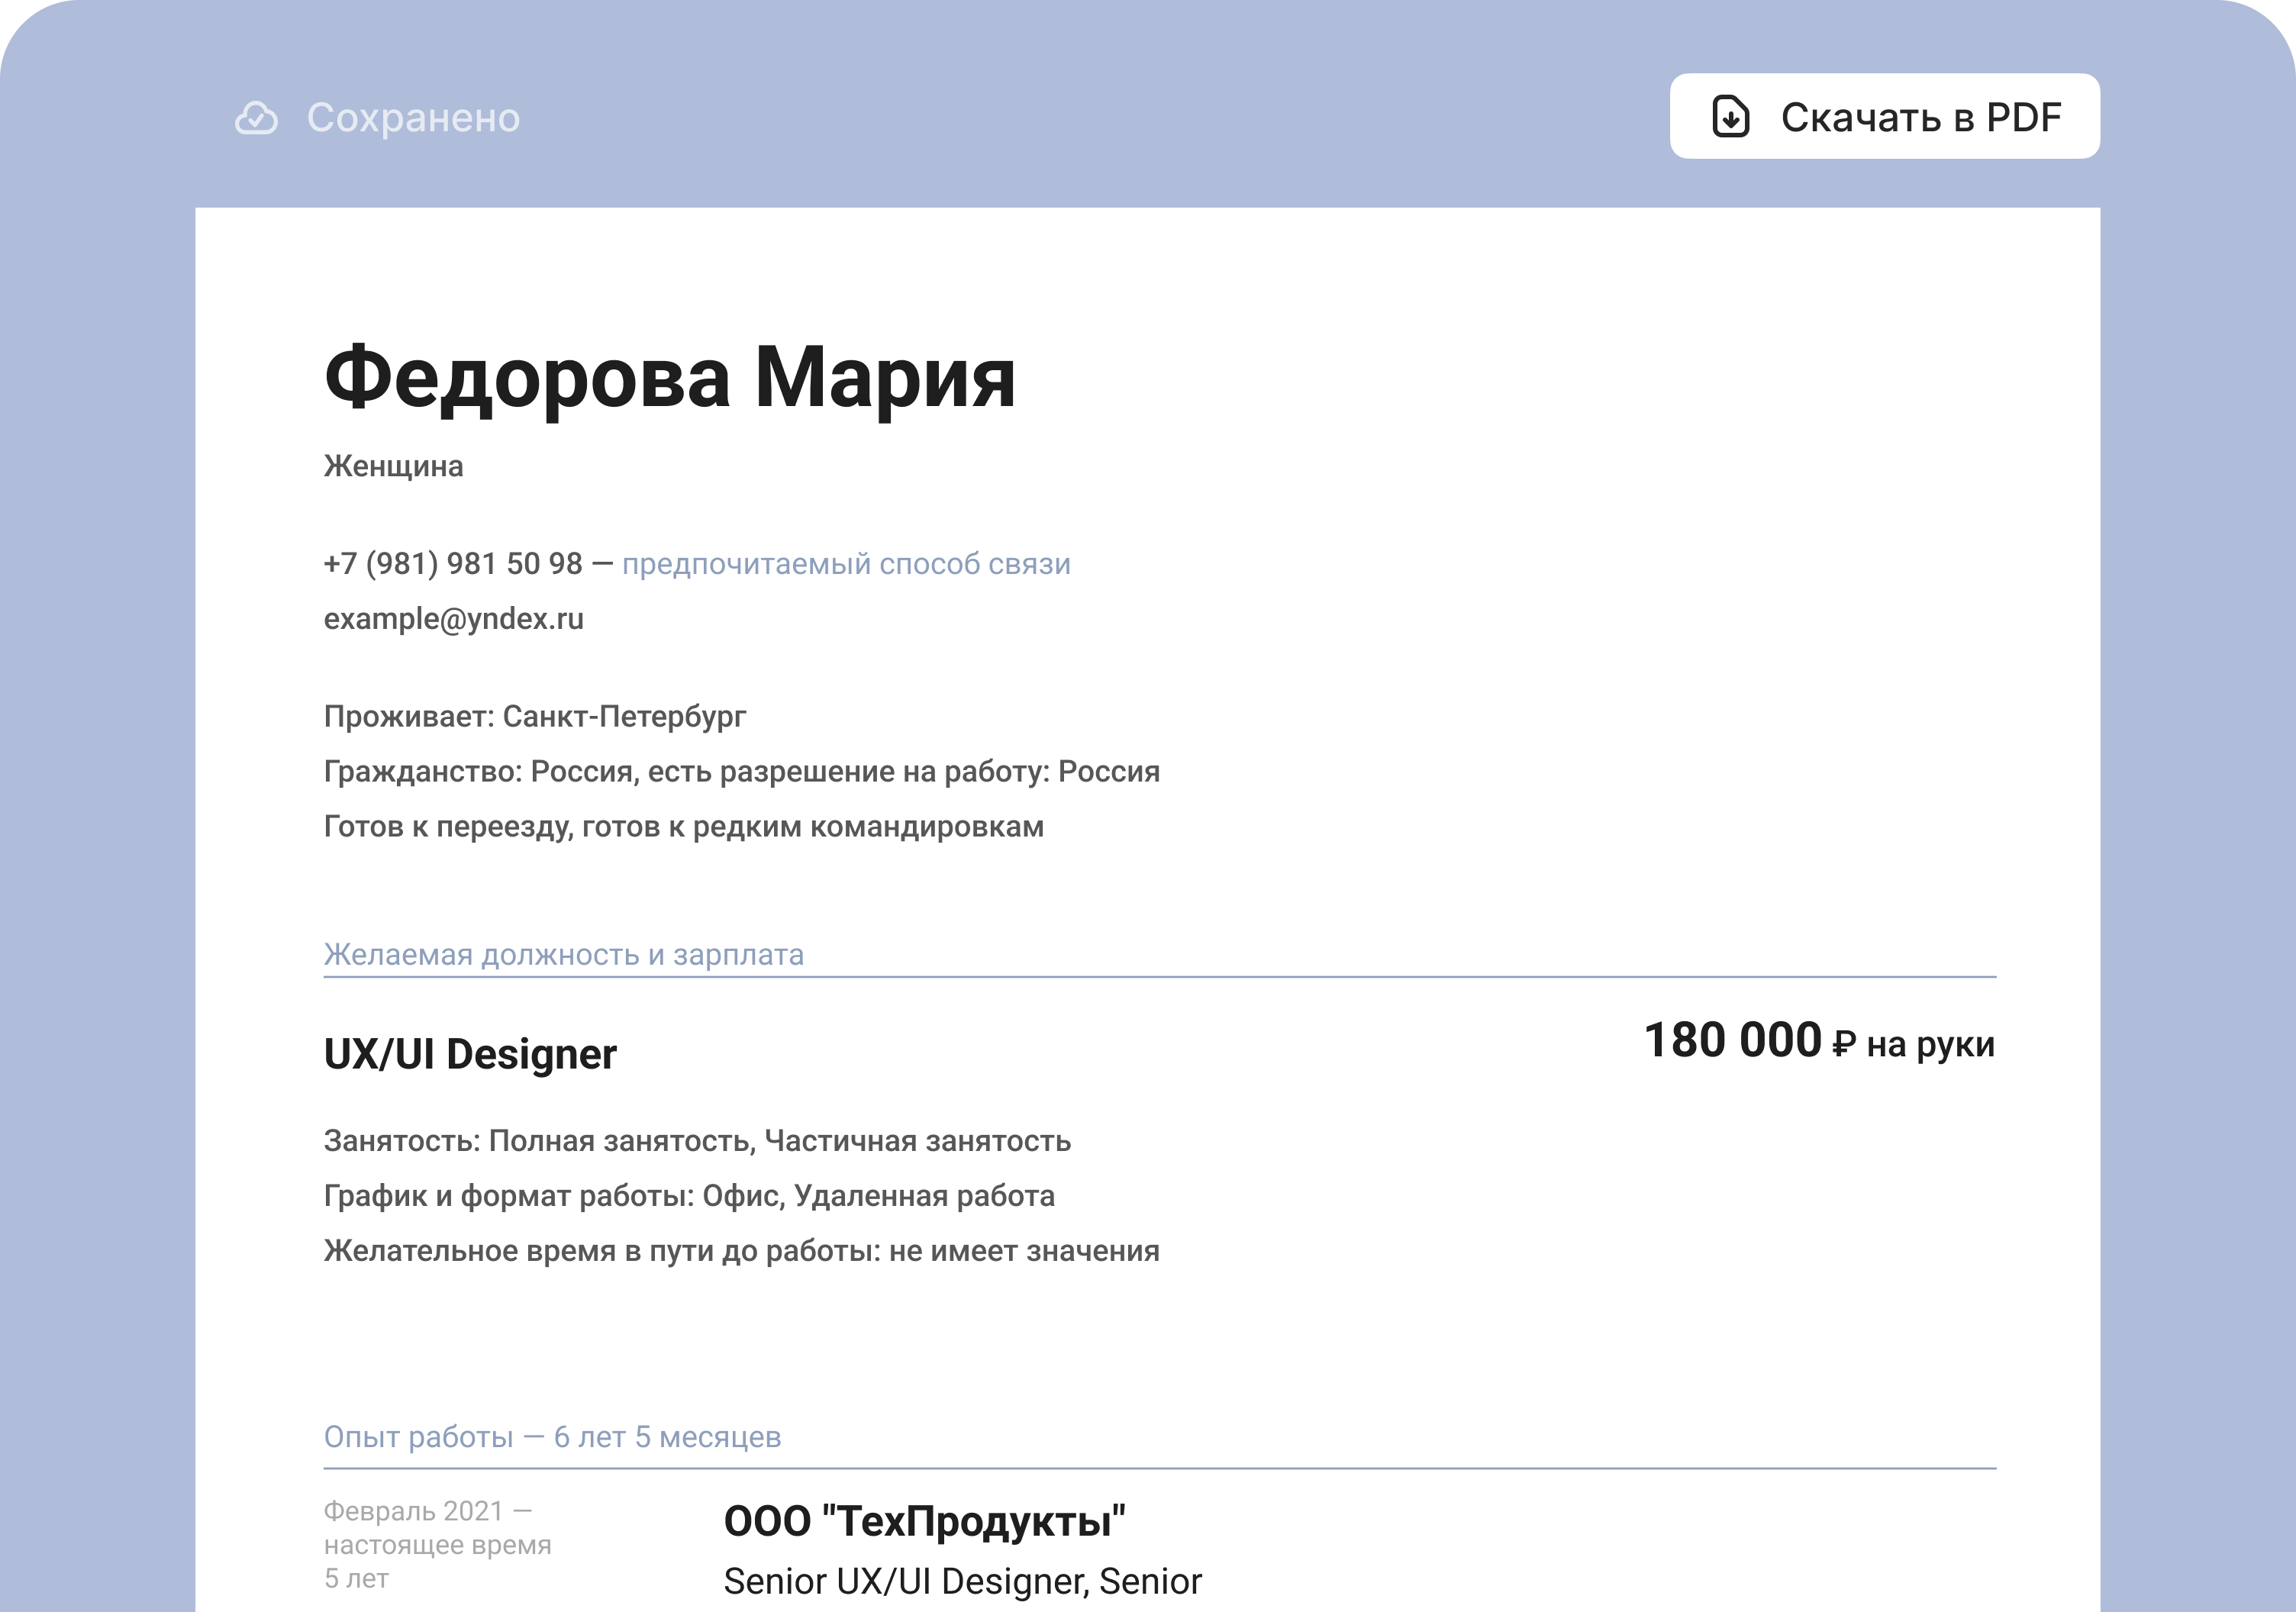Click the Сохранено status label
The image size is (2296, 1612).
click(414, 117)
